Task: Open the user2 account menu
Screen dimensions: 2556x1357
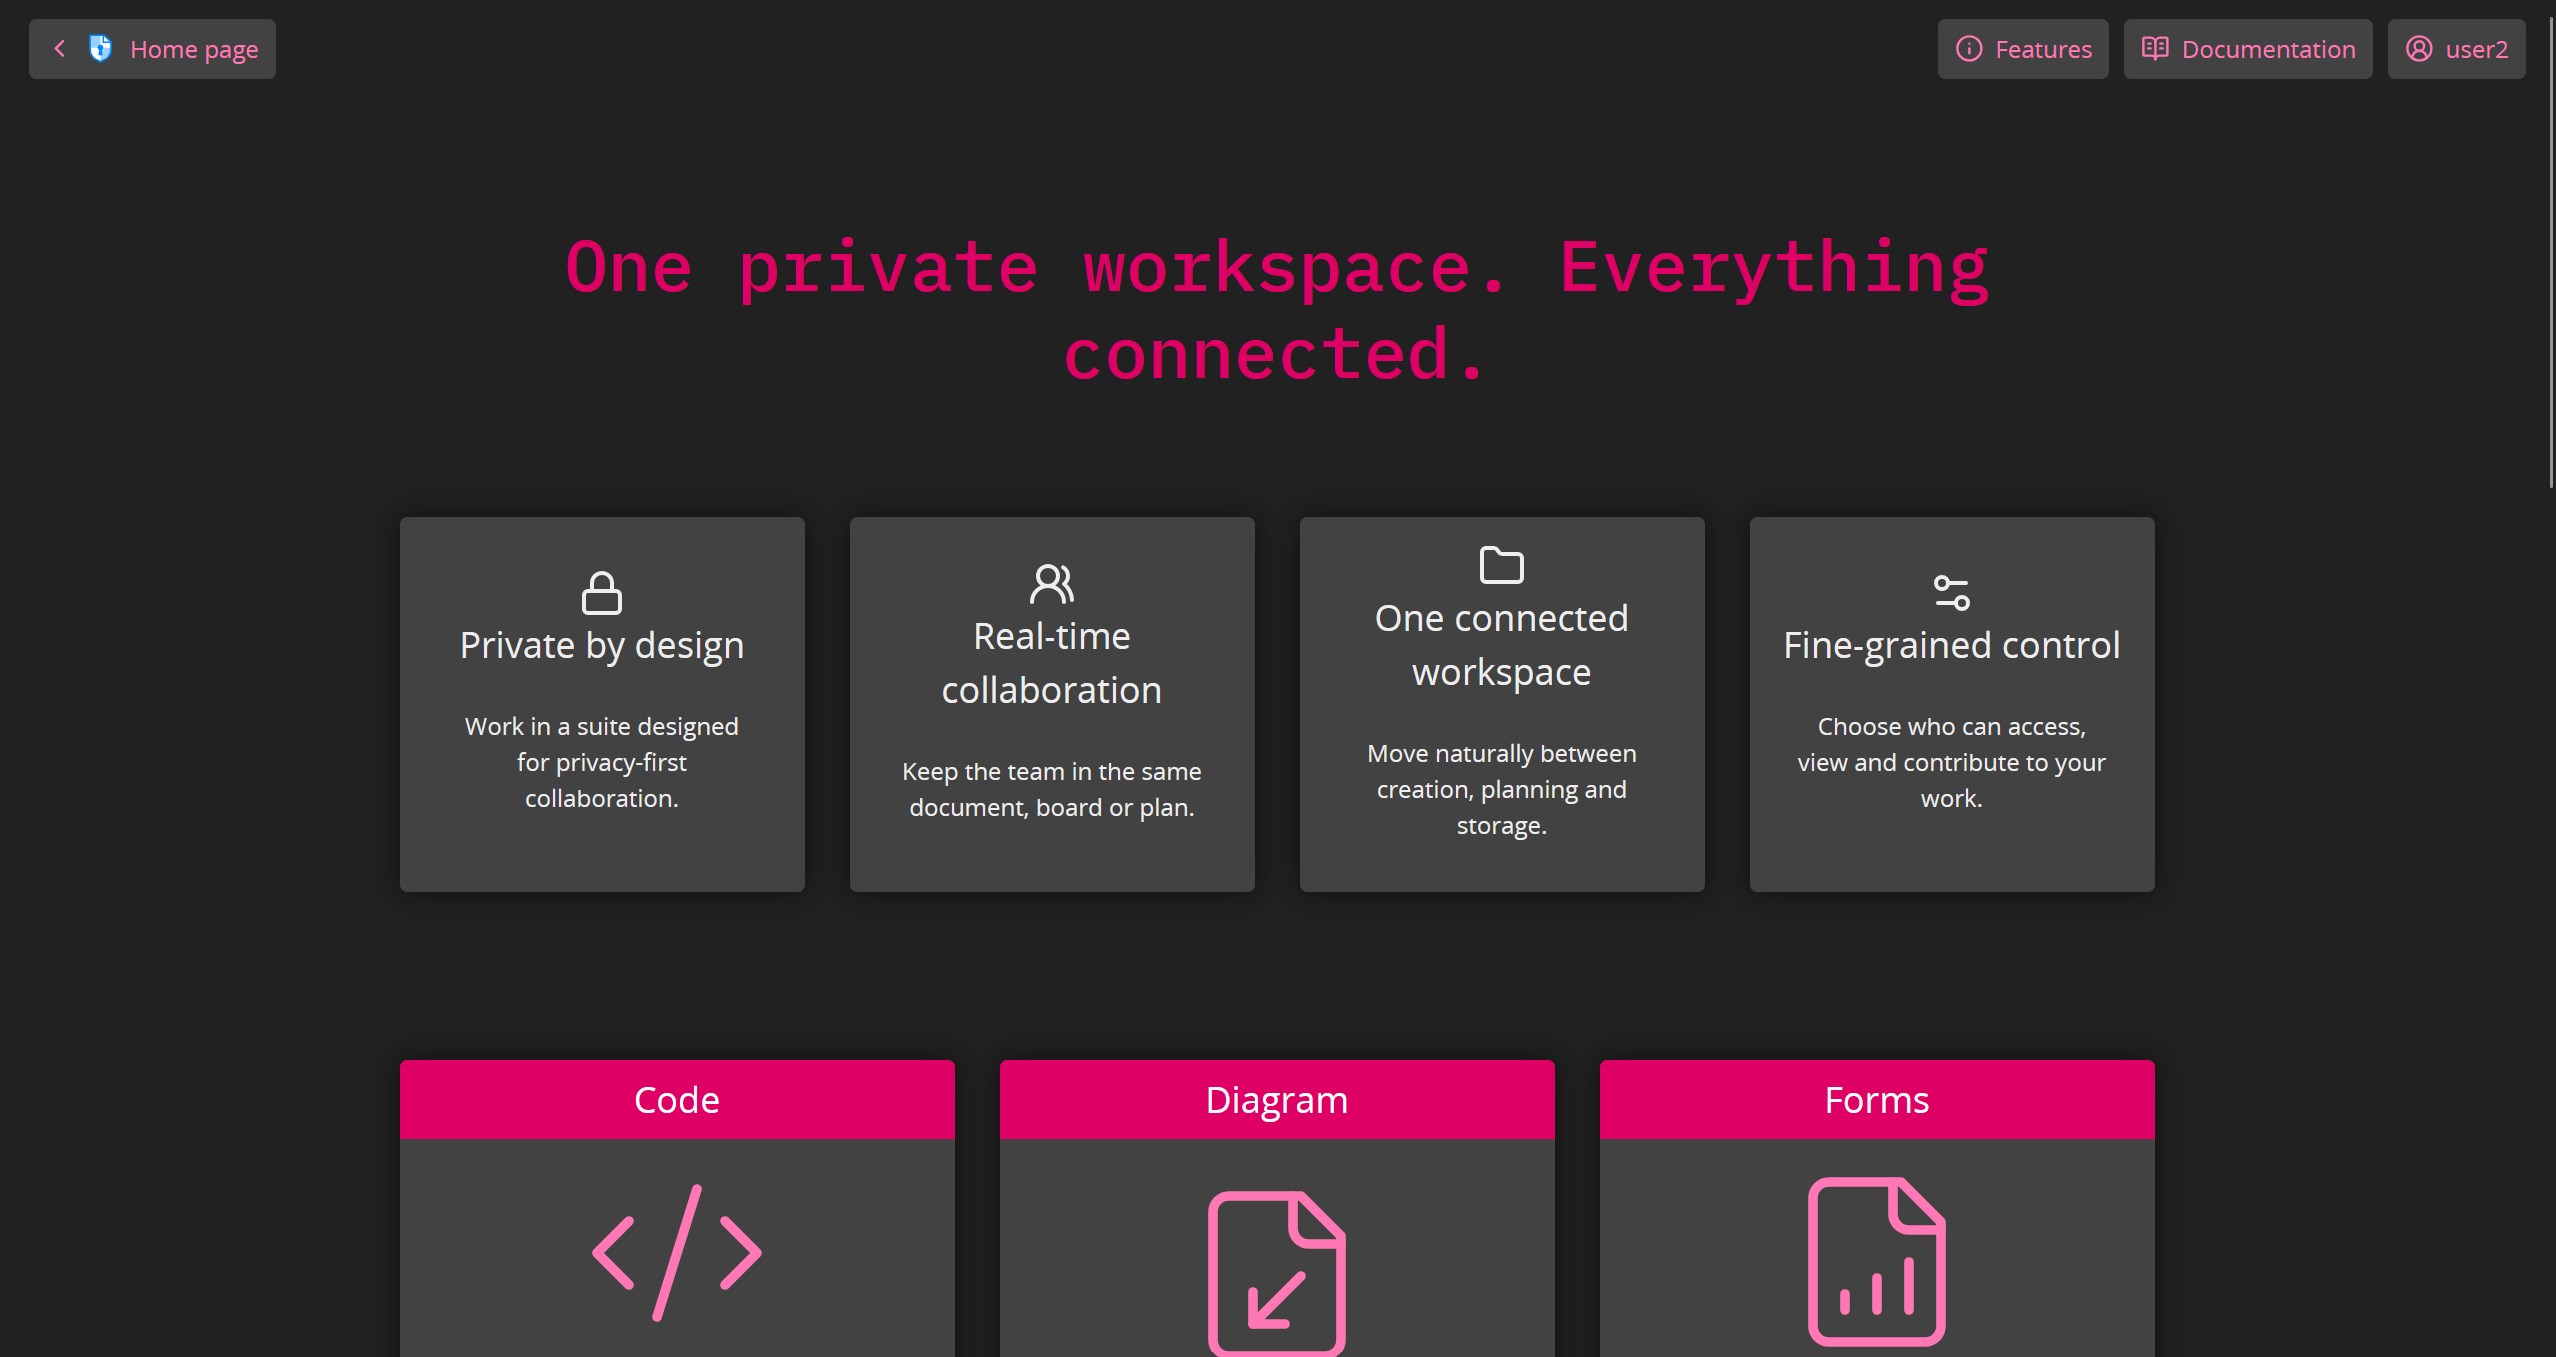Action: point(2457,49)
